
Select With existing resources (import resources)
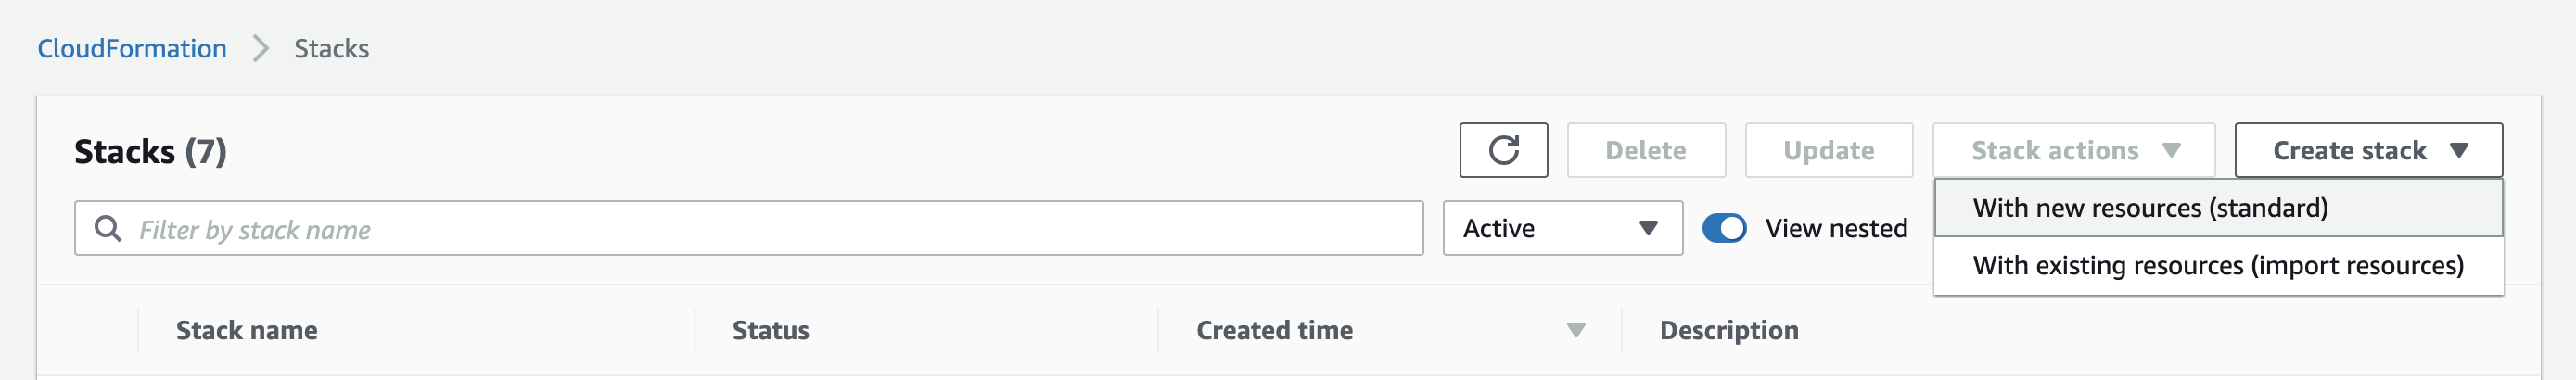pyautogui.click(x=2217, y=266)
